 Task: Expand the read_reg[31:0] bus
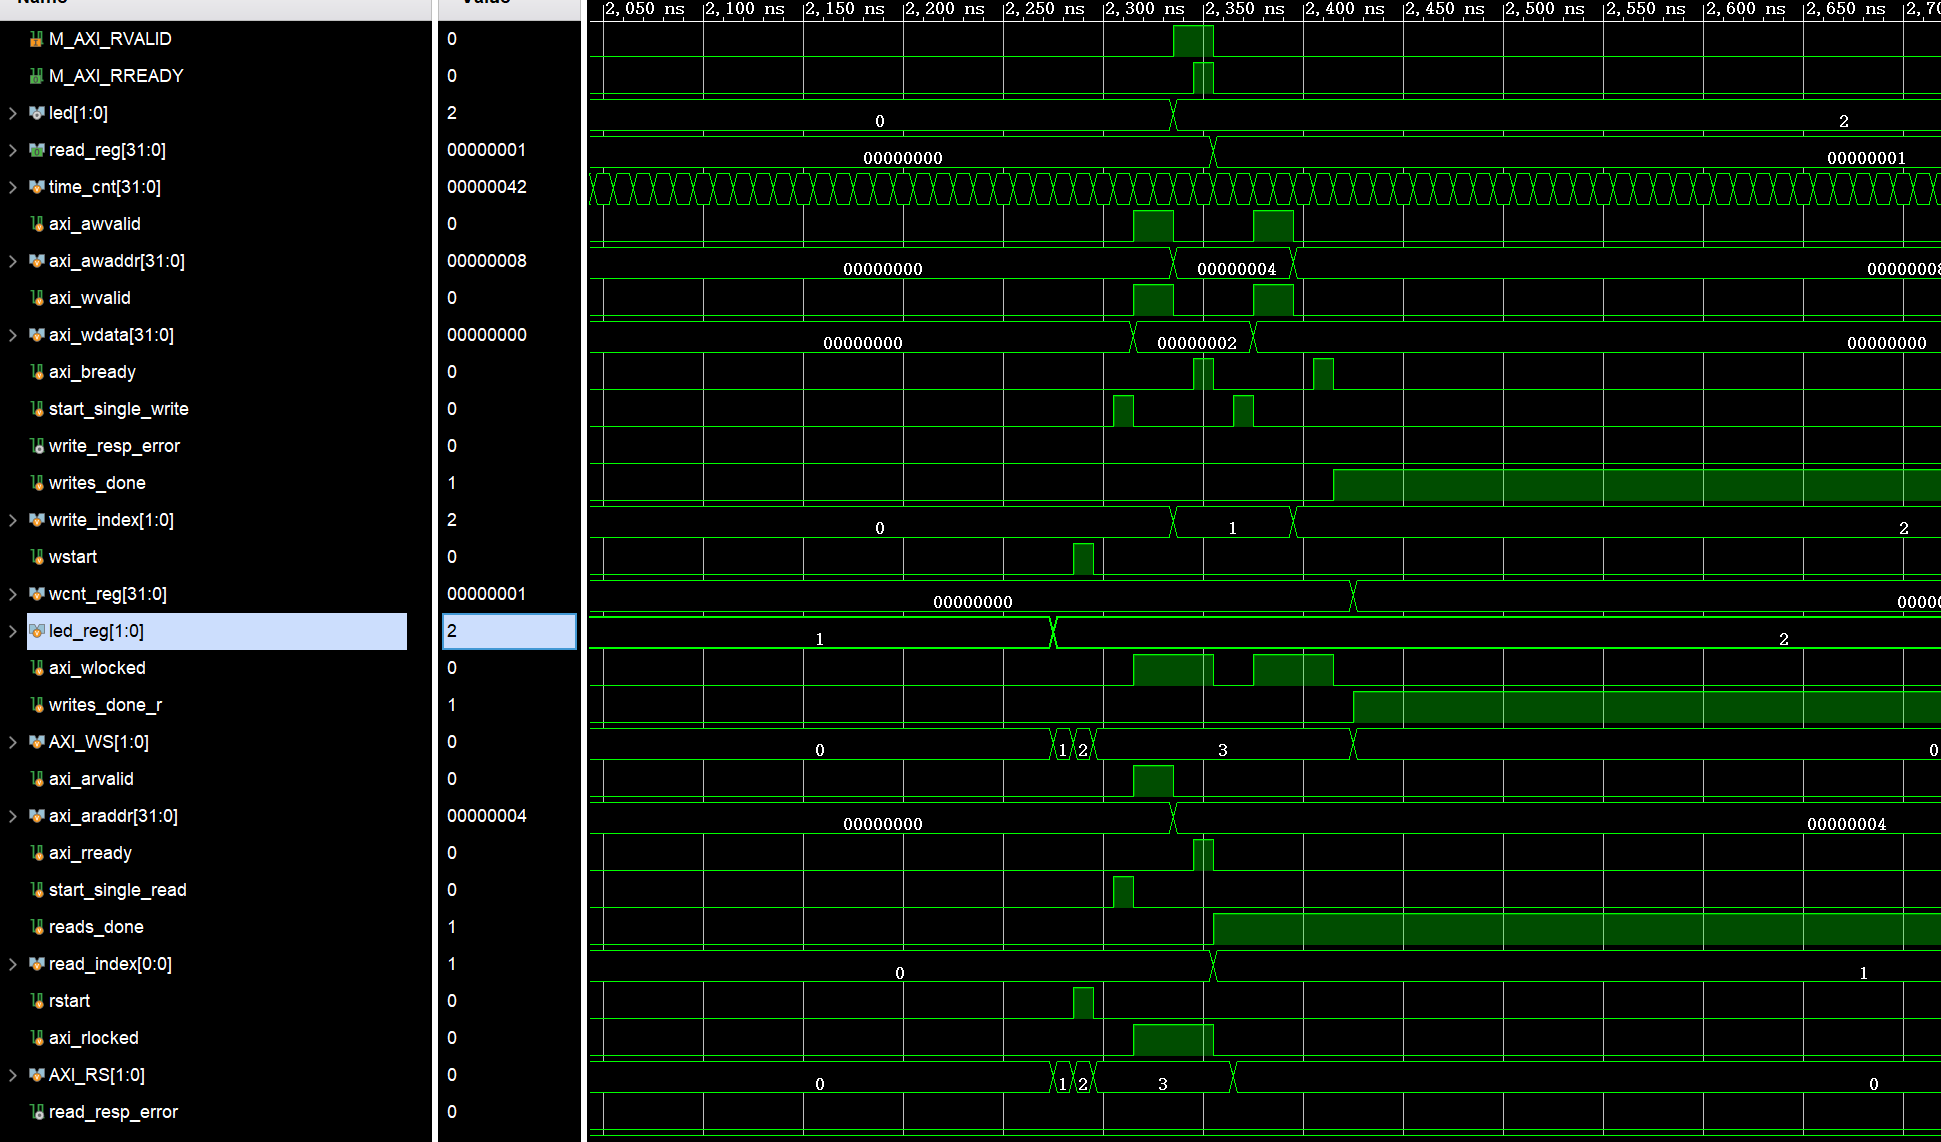coord(12,150)
